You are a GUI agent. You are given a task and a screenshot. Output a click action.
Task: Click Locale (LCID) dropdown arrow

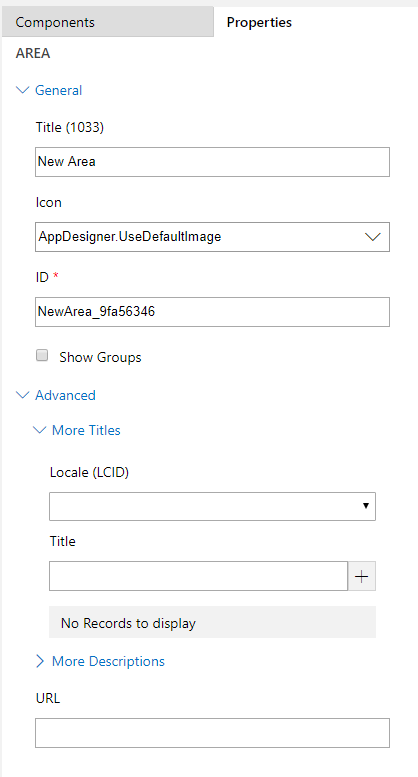[366, 506]
